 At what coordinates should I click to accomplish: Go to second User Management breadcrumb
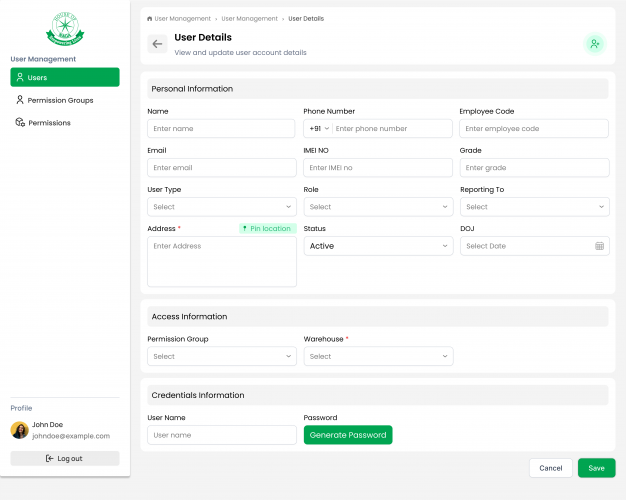(x=250, y=19)
